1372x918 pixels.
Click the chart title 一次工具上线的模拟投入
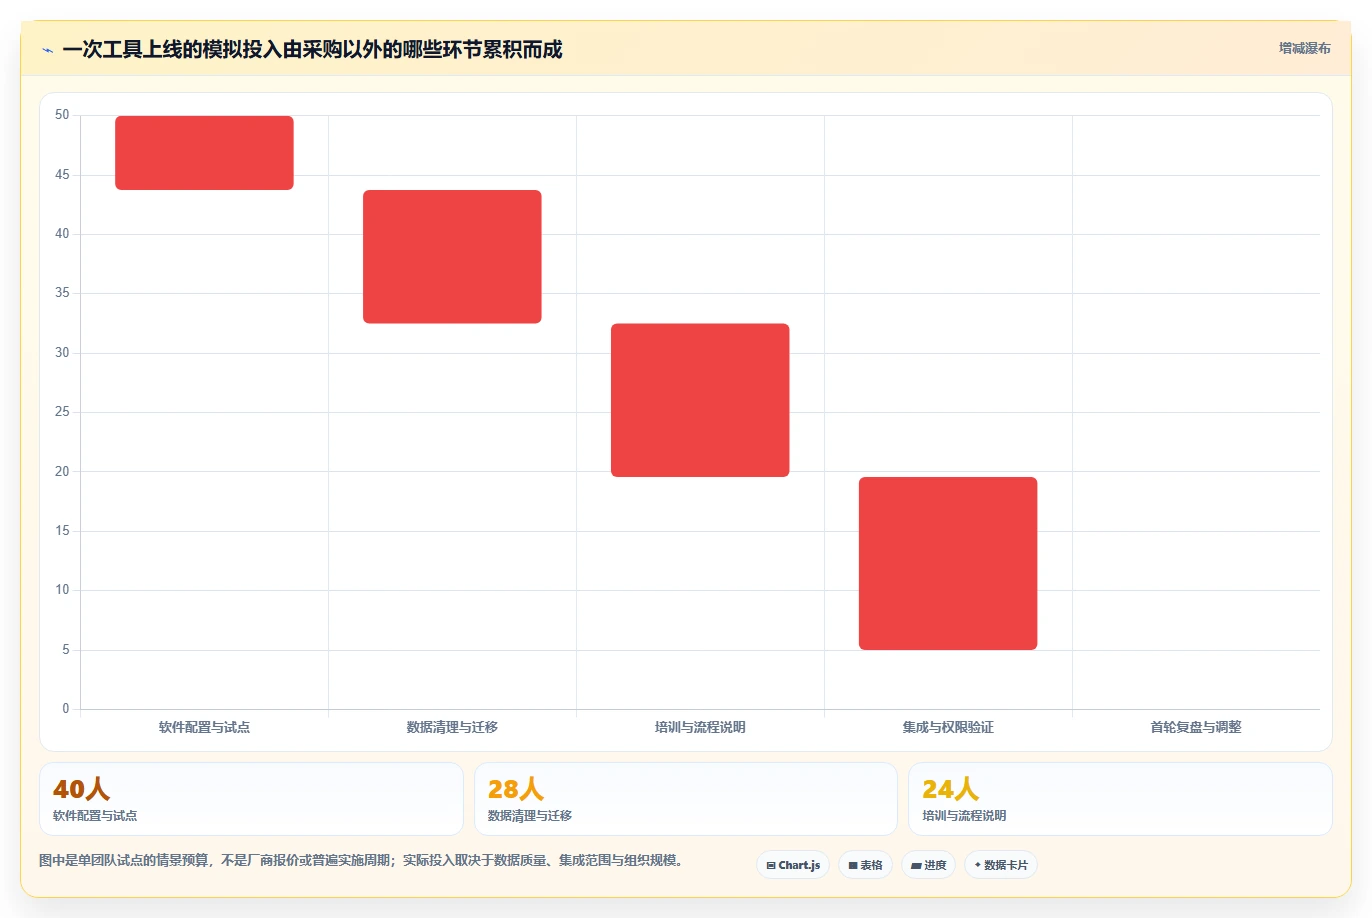(x=312, y=49)
